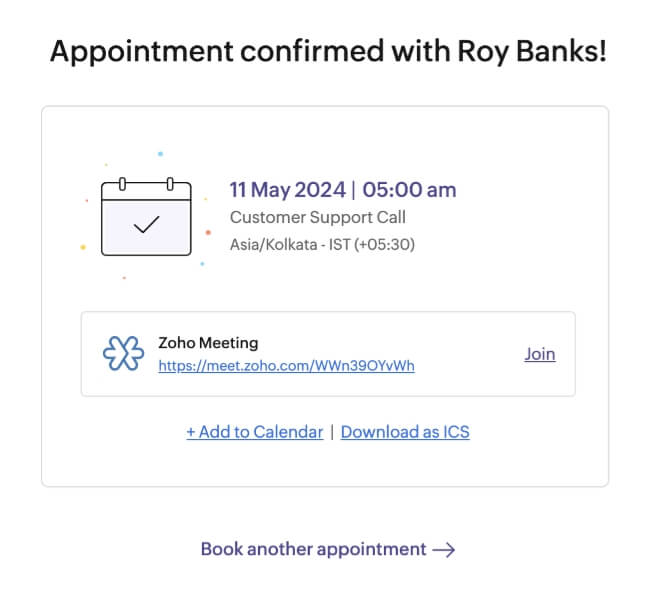Screen dimensions: 661x595
Task: Click the Zoho Meeting logo icon
Action: coord(123,354)
